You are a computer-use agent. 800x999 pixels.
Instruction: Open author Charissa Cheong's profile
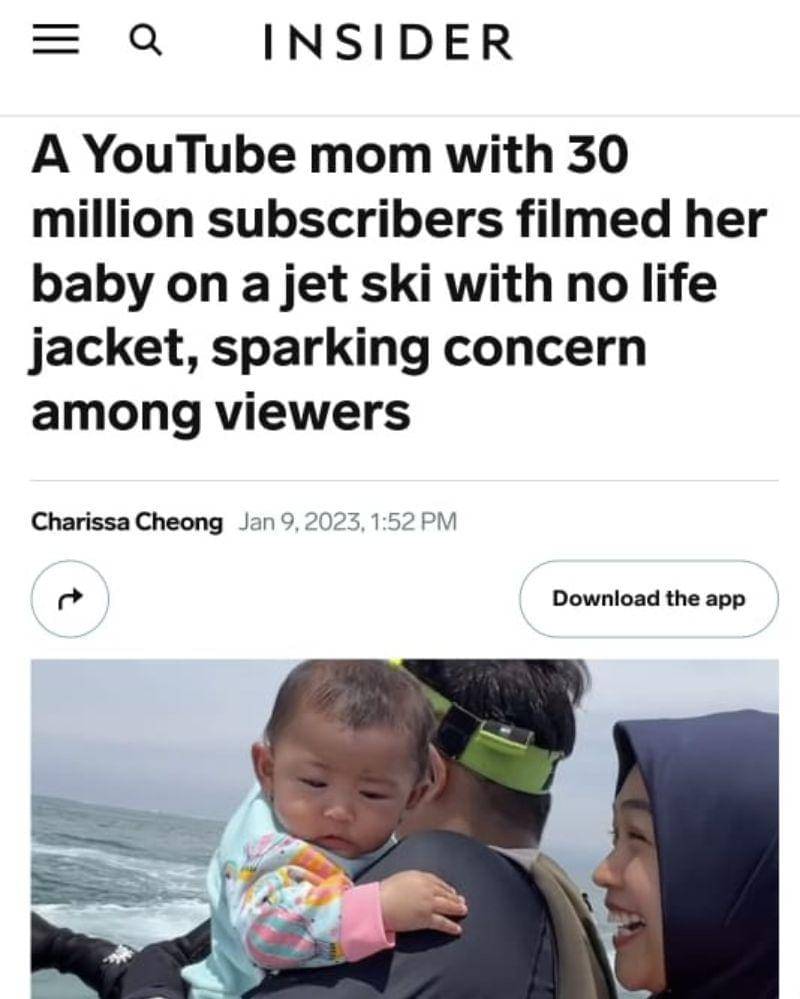click(x=127, y=522)
